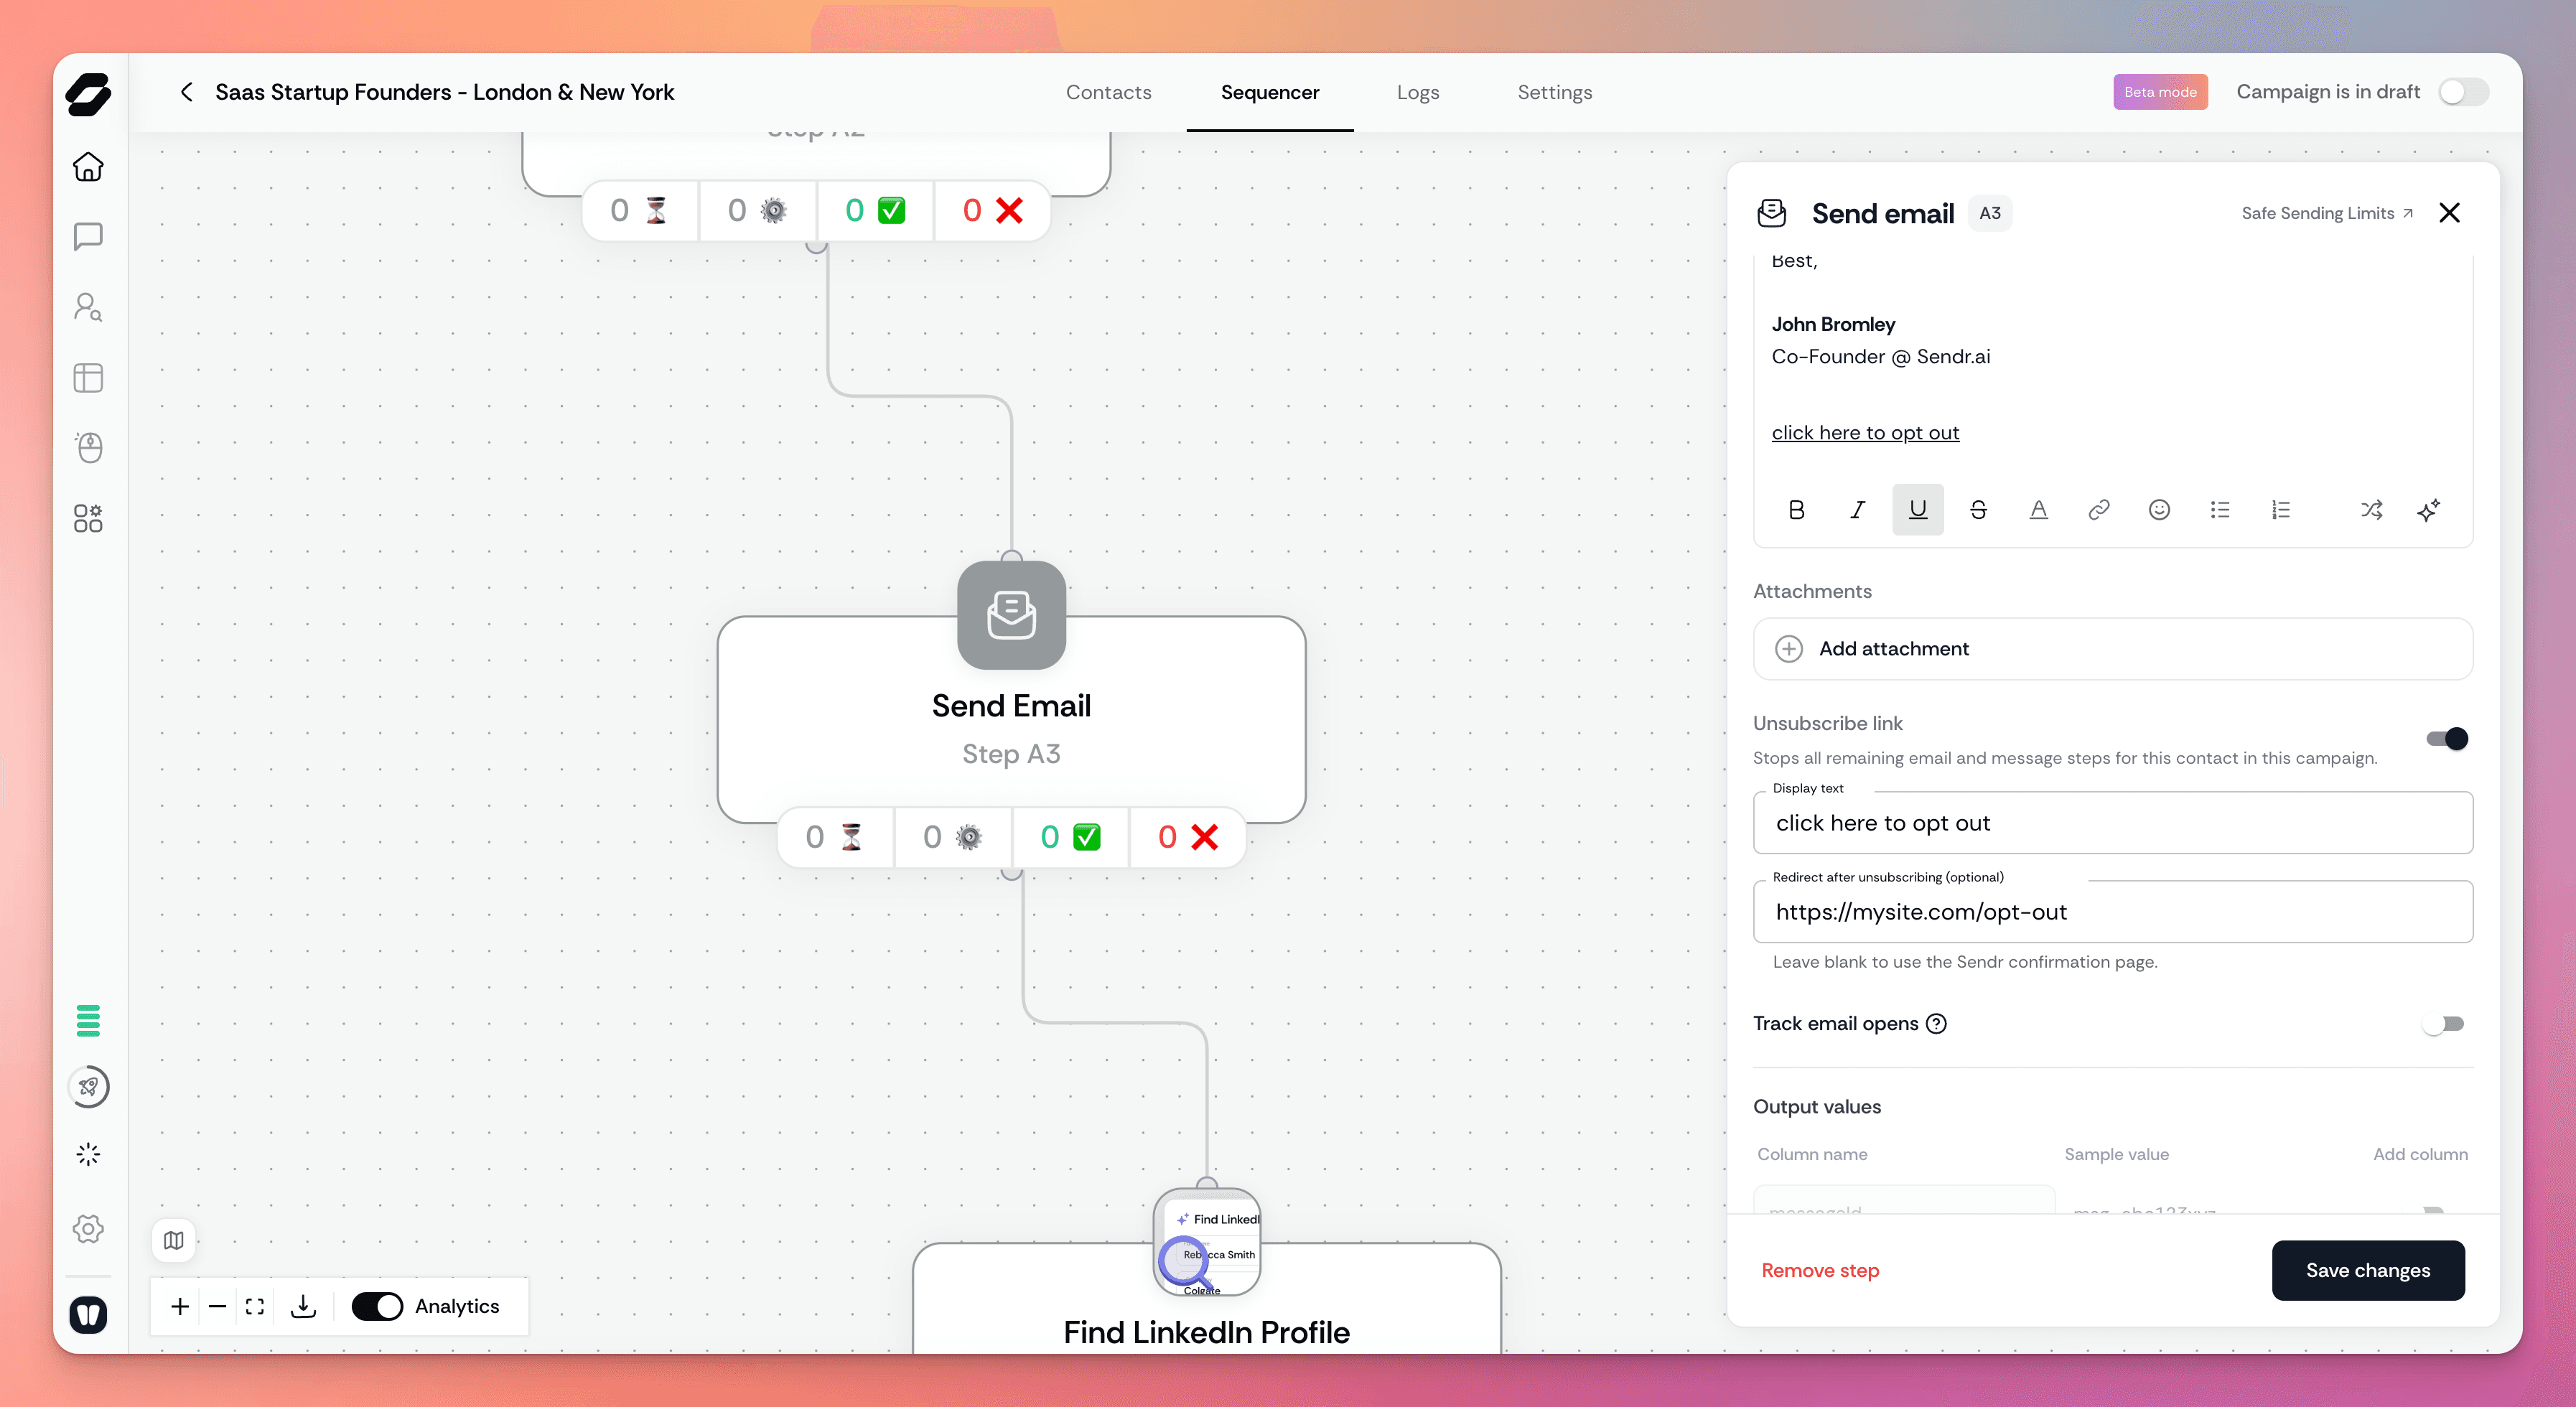The height and width of the screenshot is (1407, 2576).
Task: Click the Step A3 failed red X counter
Action: (1188, 837)
